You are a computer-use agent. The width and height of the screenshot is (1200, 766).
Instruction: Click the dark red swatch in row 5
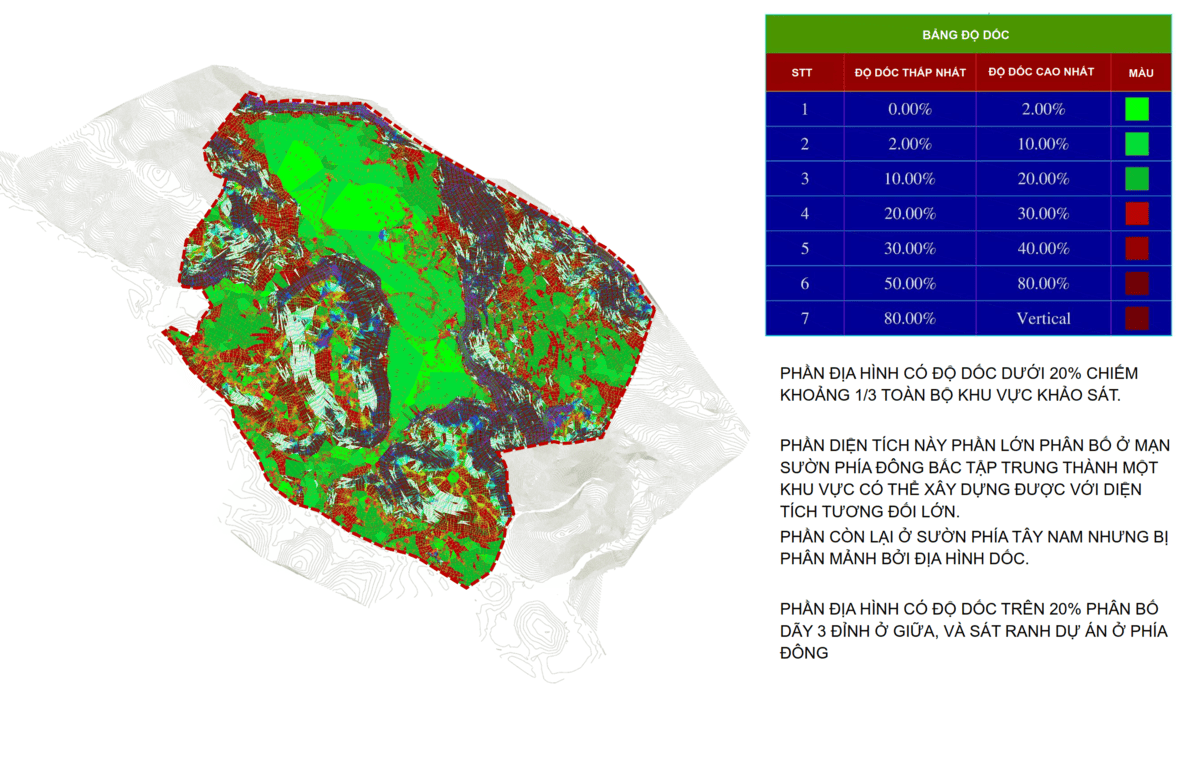1136,248
